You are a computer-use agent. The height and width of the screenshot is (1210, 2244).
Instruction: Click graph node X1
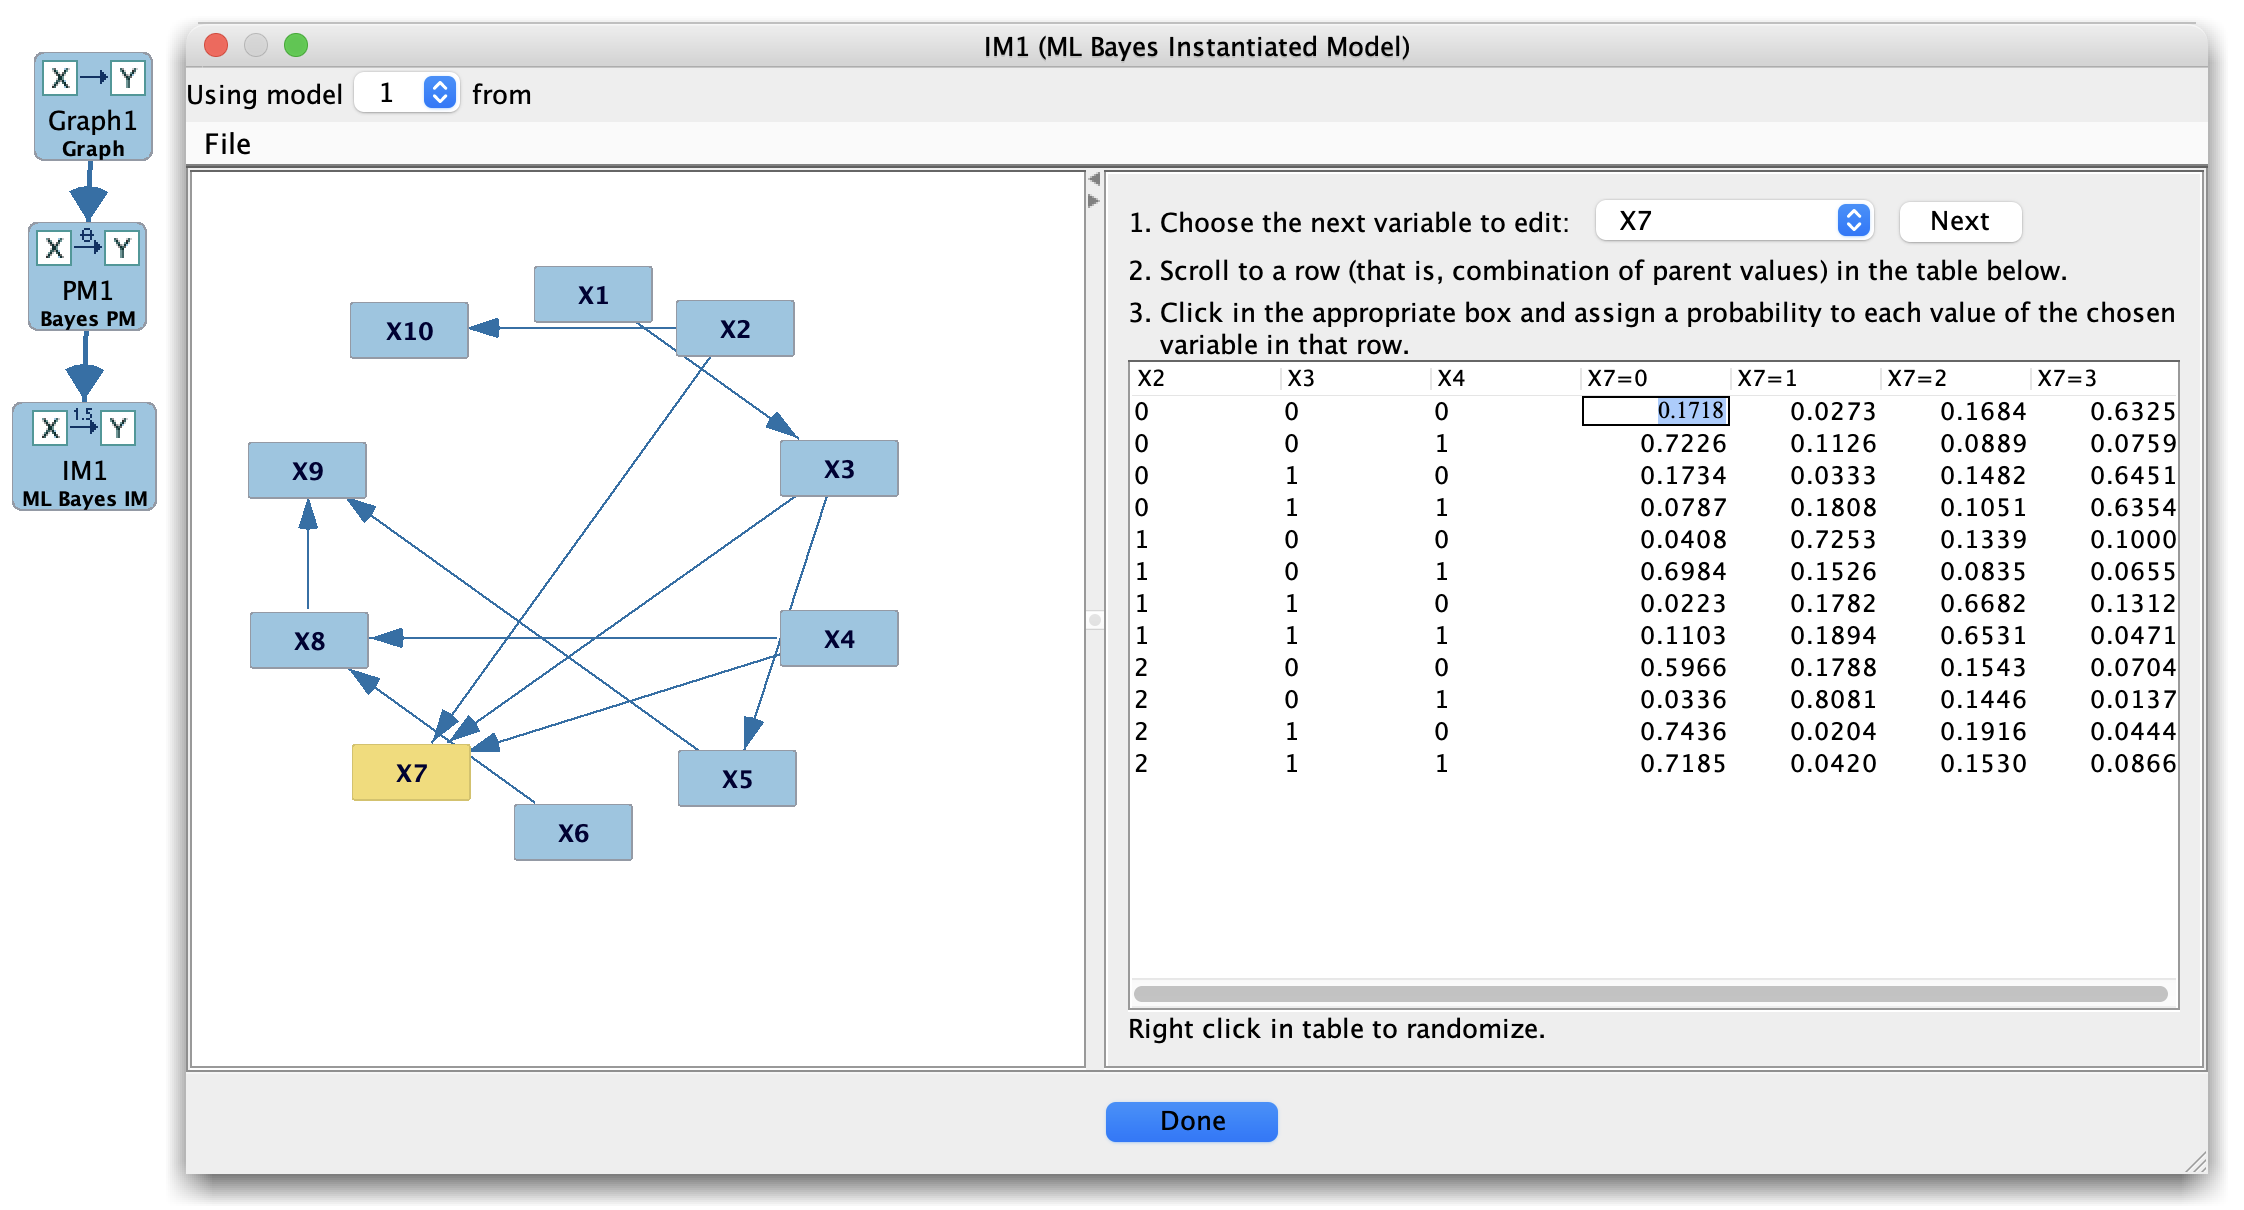tap(593, 295)
